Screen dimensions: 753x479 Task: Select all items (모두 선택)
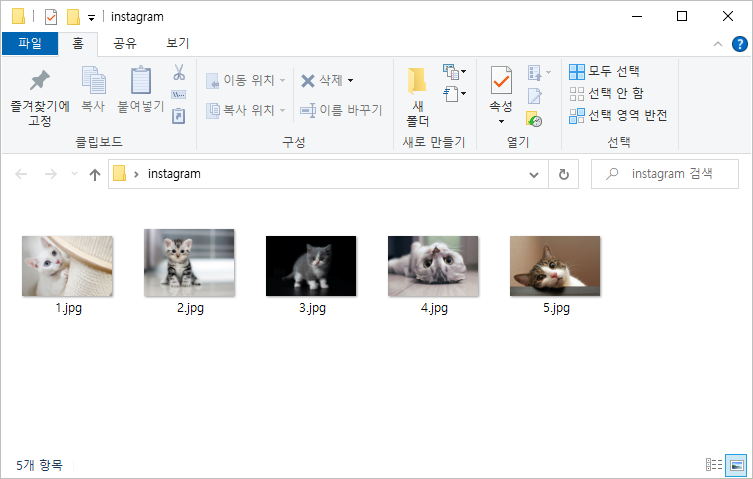pyautogui.click(x=604, y=72)
